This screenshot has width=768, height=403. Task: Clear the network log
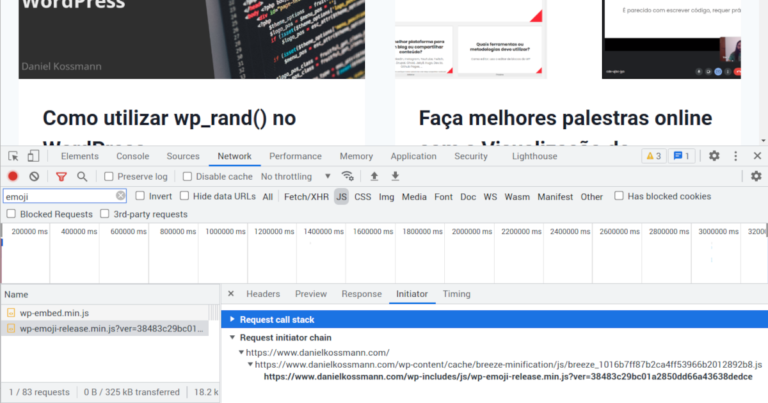[x=34, y=176]
